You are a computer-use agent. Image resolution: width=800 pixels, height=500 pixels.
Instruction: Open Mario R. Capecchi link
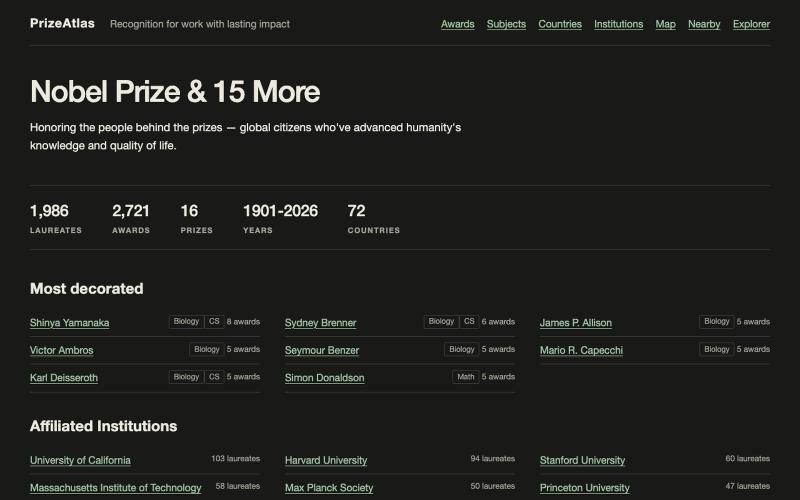[x=581, y=350]
